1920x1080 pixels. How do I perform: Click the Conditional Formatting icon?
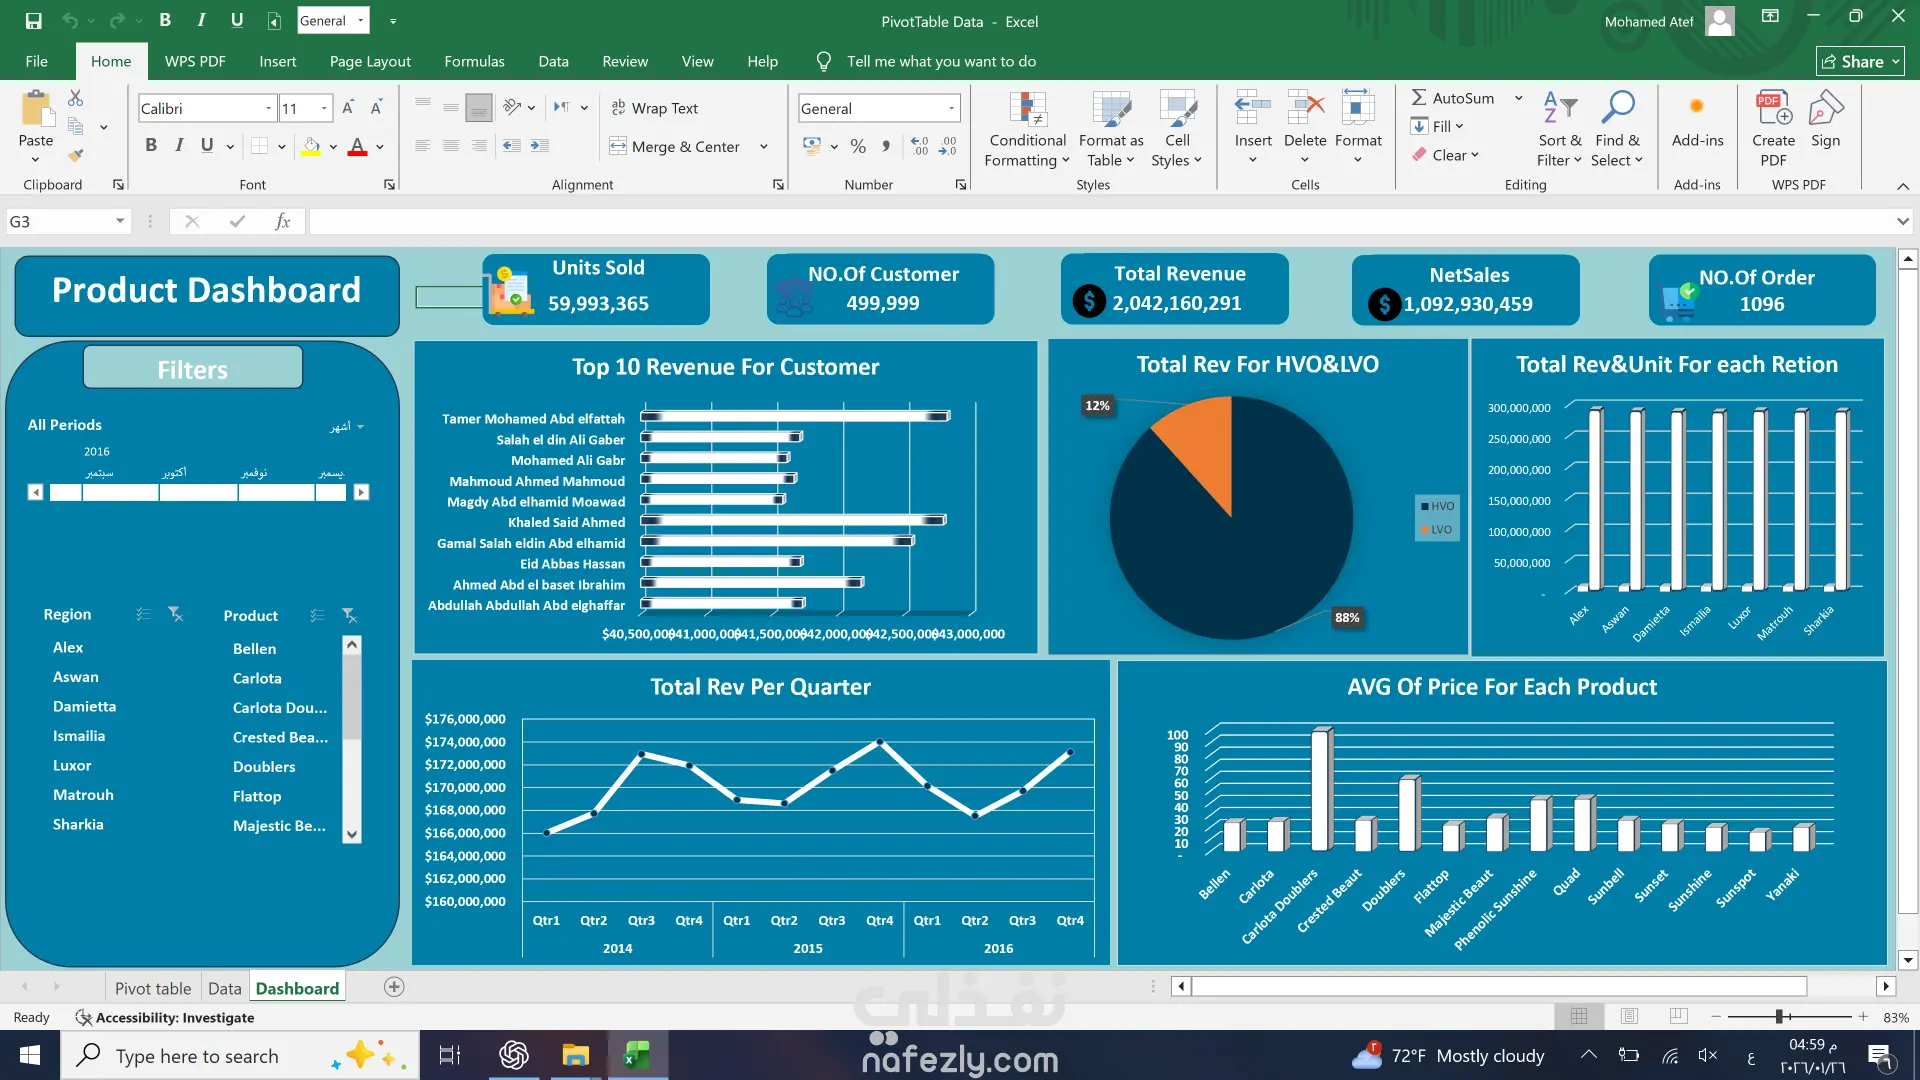click(1027, 110)
